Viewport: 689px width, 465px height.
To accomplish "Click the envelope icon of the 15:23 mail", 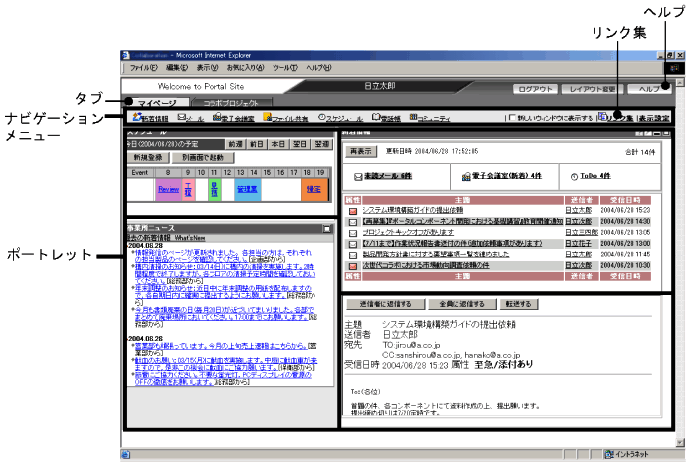I will (353, 211).
